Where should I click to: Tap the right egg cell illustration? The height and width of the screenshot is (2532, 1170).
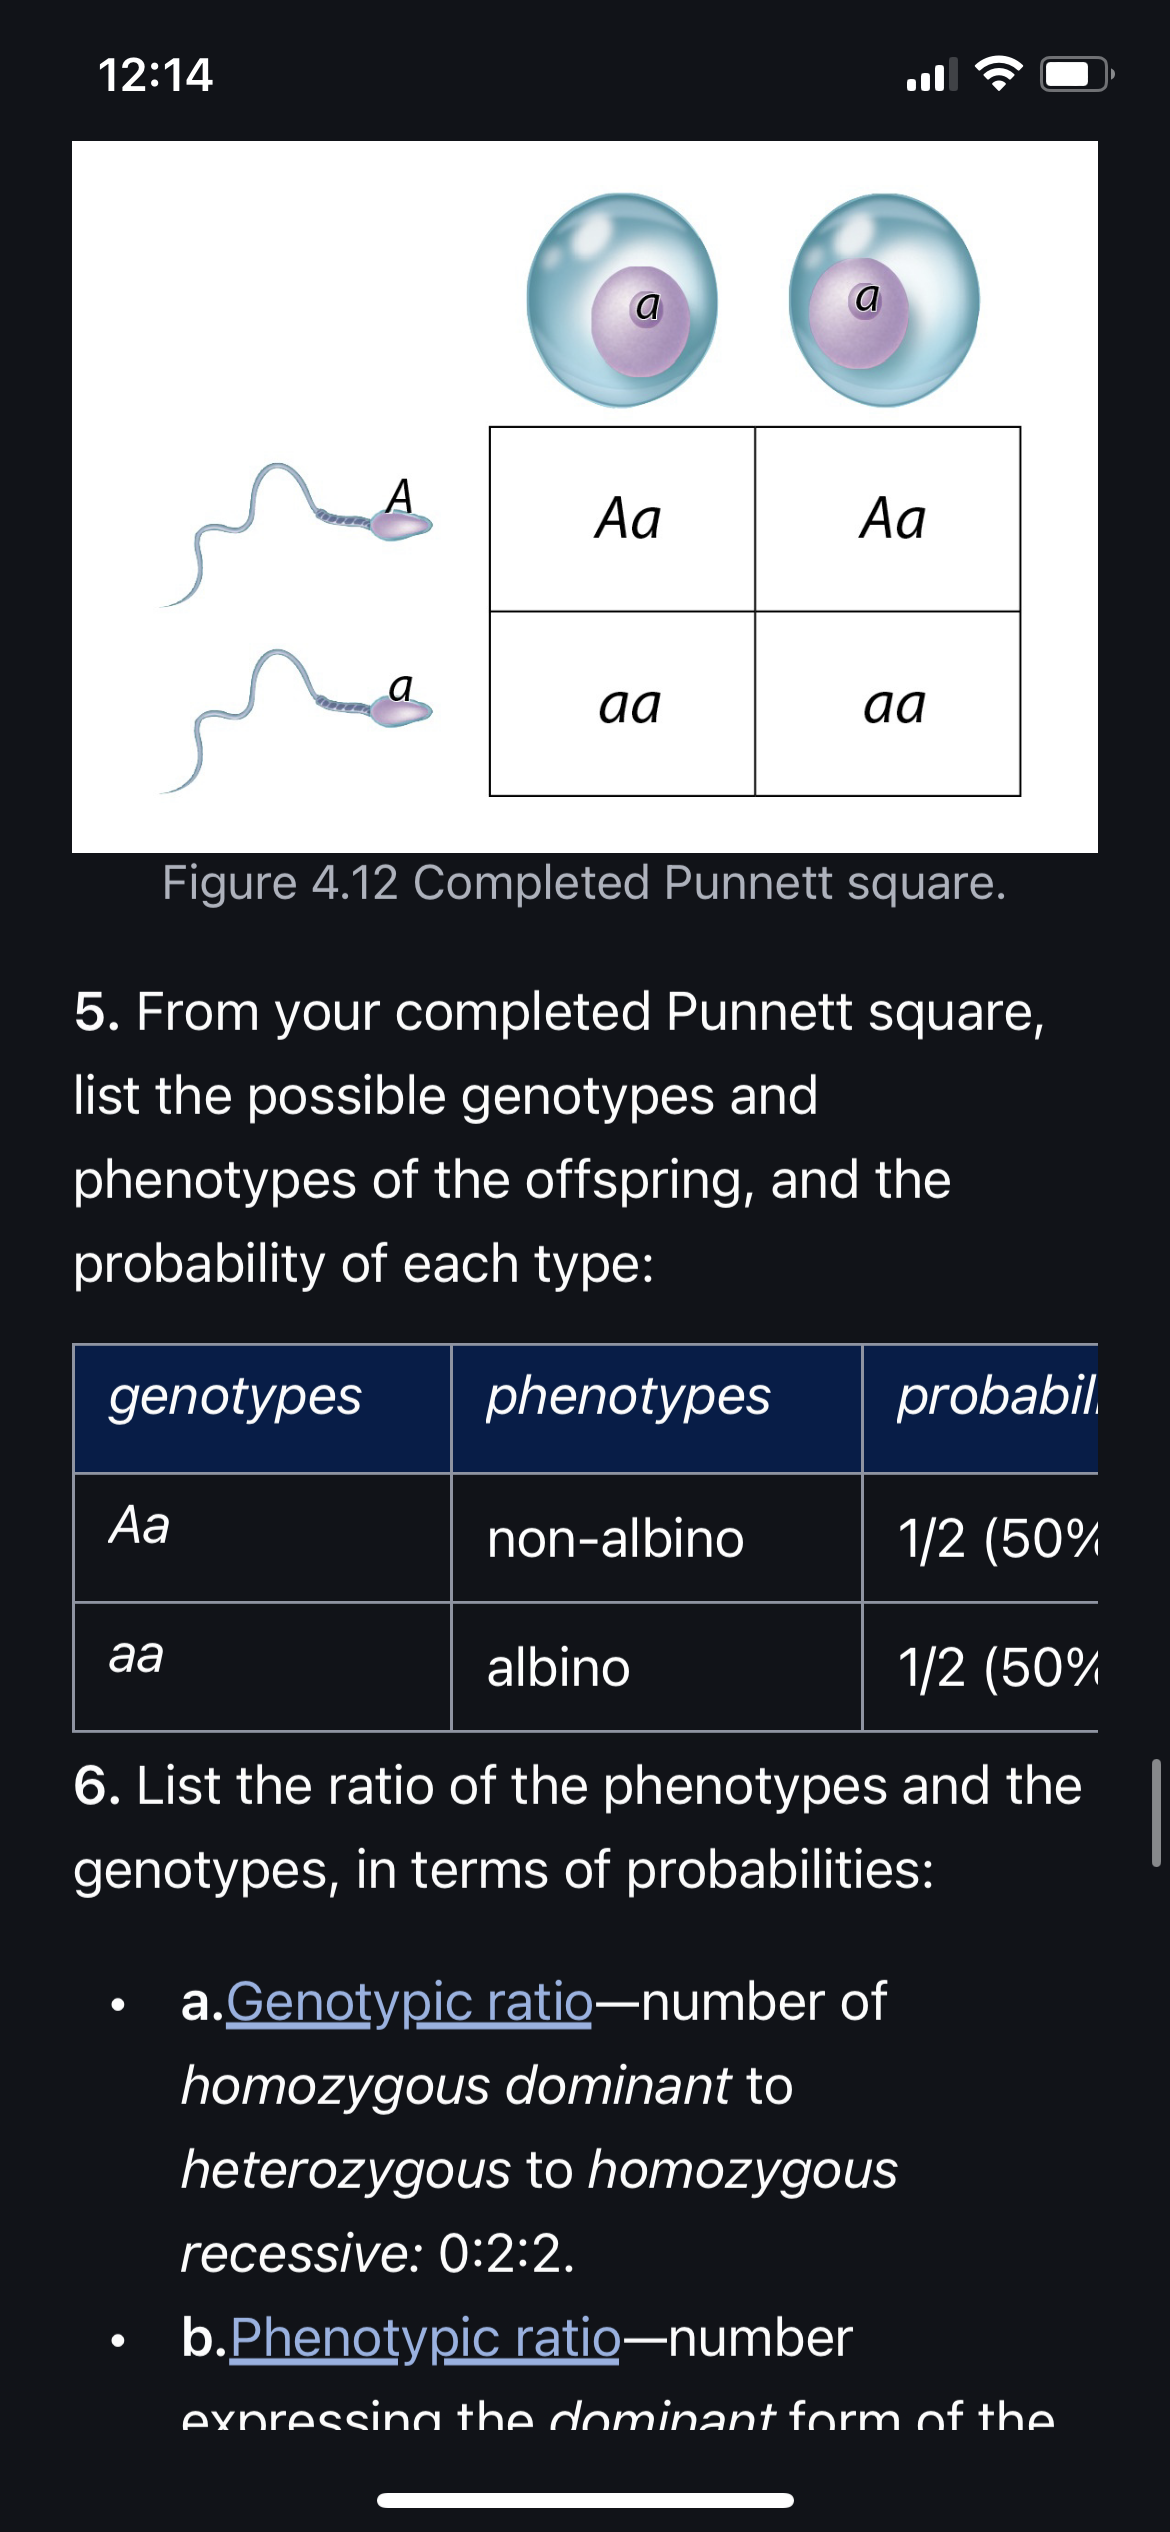point(884,300)
